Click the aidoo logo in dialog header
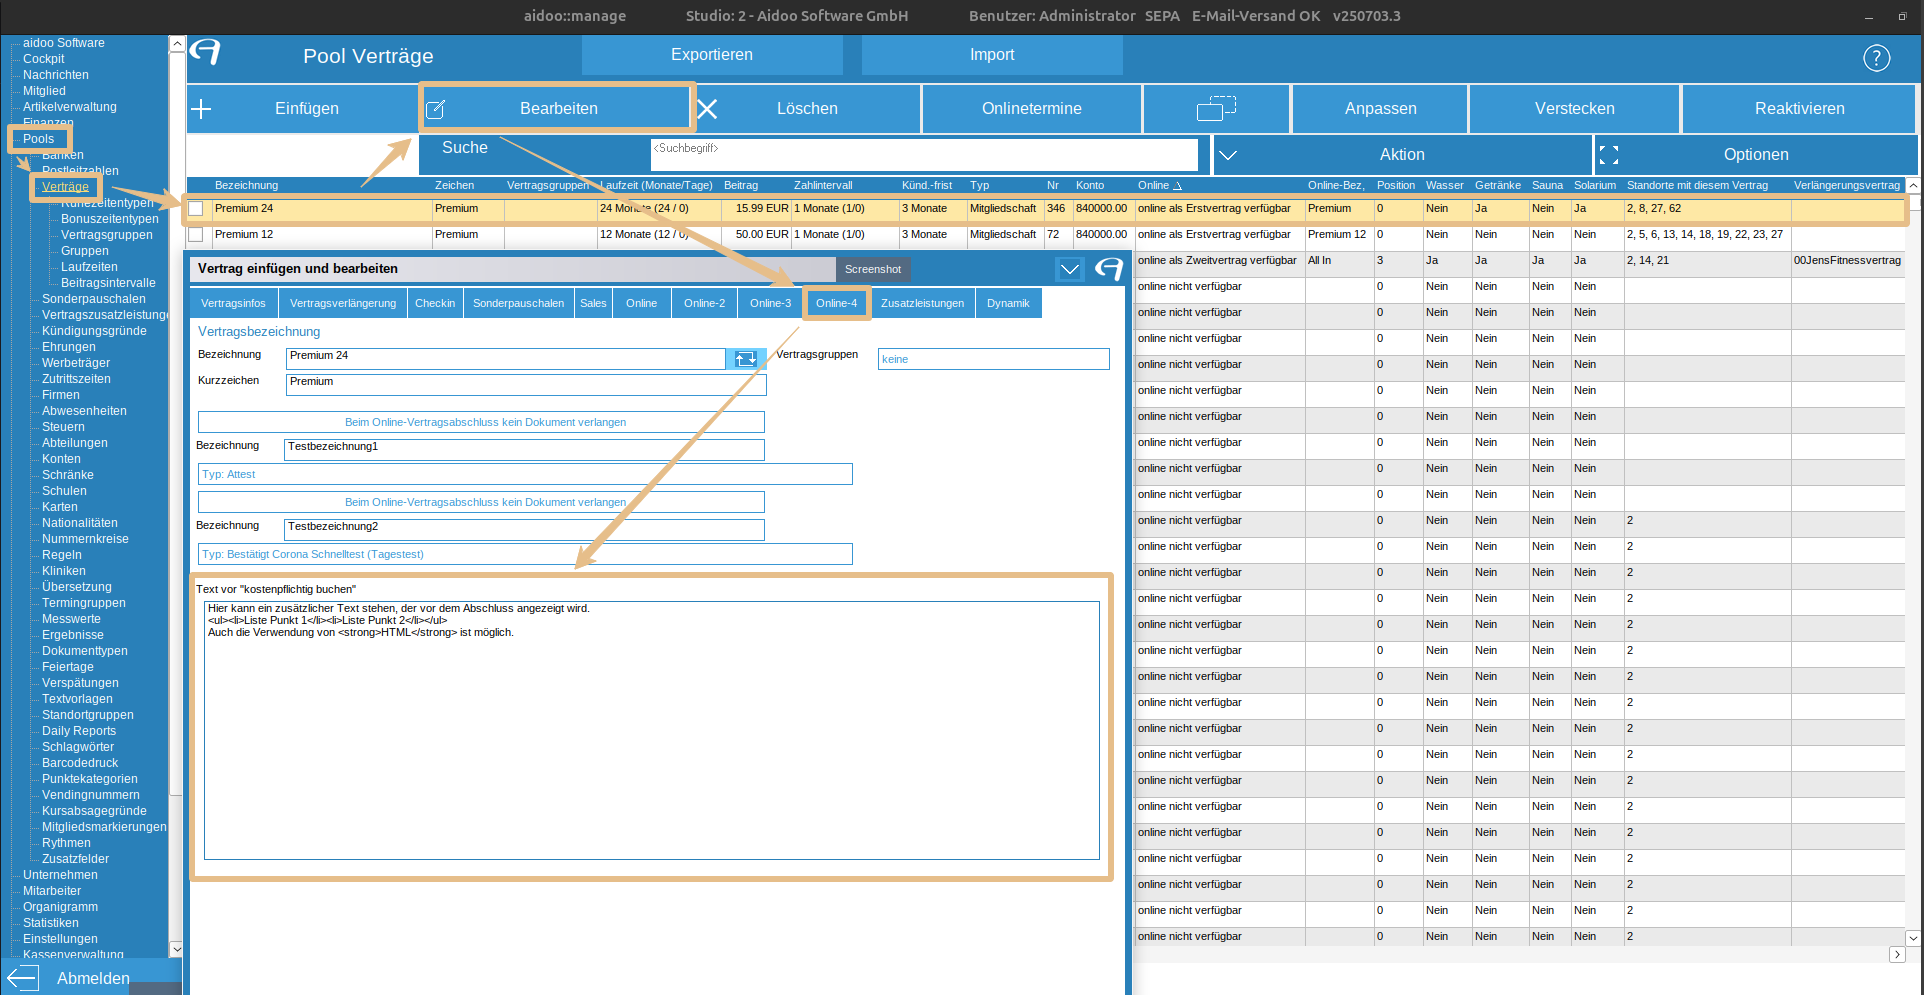Image resolution: width=1924 pixels, height=995 pixels. tap(1108, 269)
